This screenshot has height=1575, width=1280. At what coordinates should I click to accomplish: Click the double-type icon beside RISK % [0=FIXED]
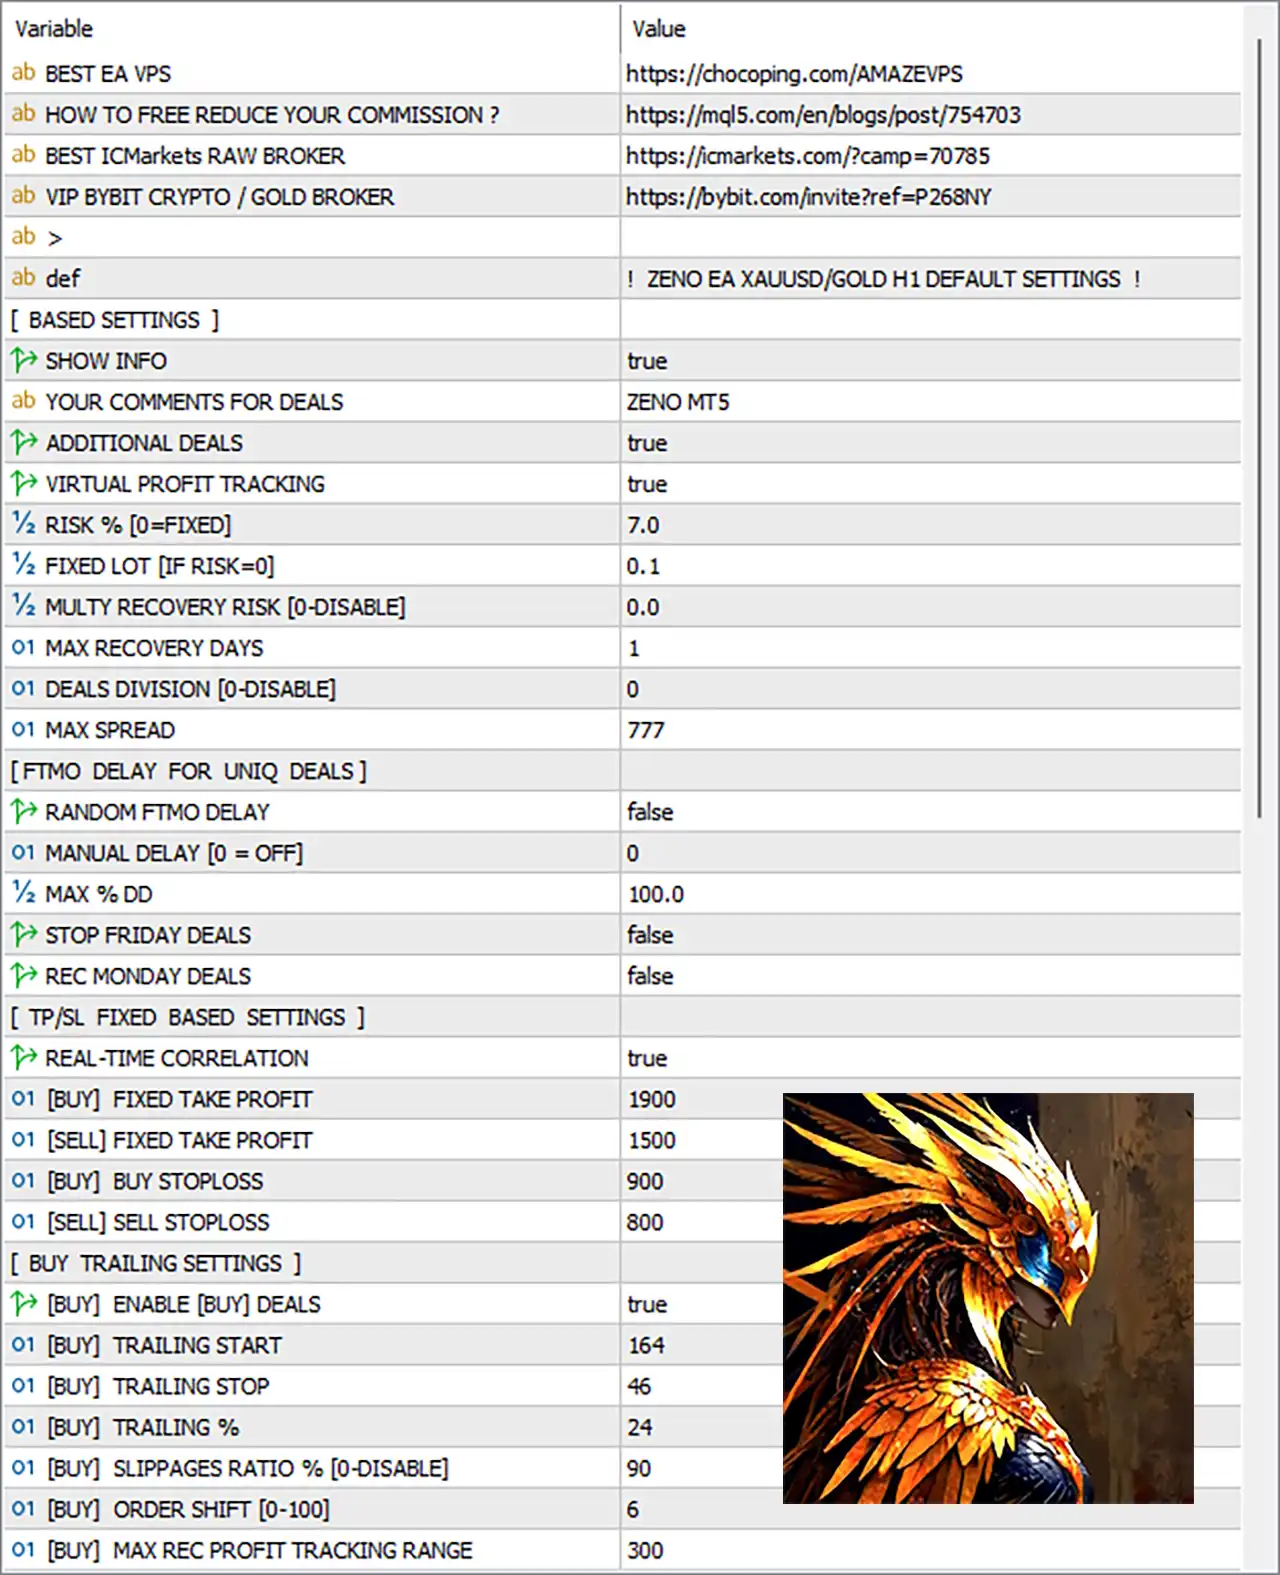23,524
